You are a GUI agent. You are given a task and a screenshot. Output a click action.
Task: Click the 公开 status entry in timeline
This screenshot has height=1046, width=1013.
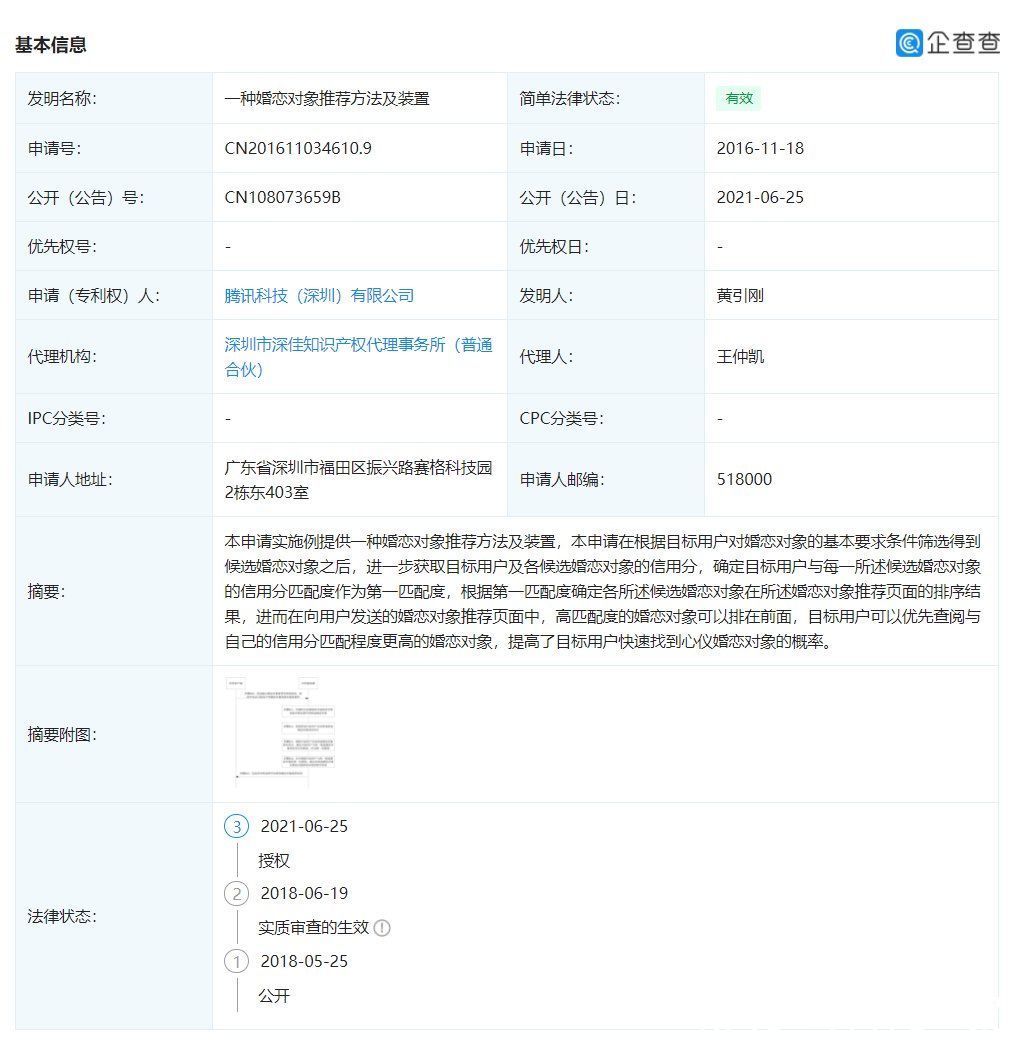point(273,996)
